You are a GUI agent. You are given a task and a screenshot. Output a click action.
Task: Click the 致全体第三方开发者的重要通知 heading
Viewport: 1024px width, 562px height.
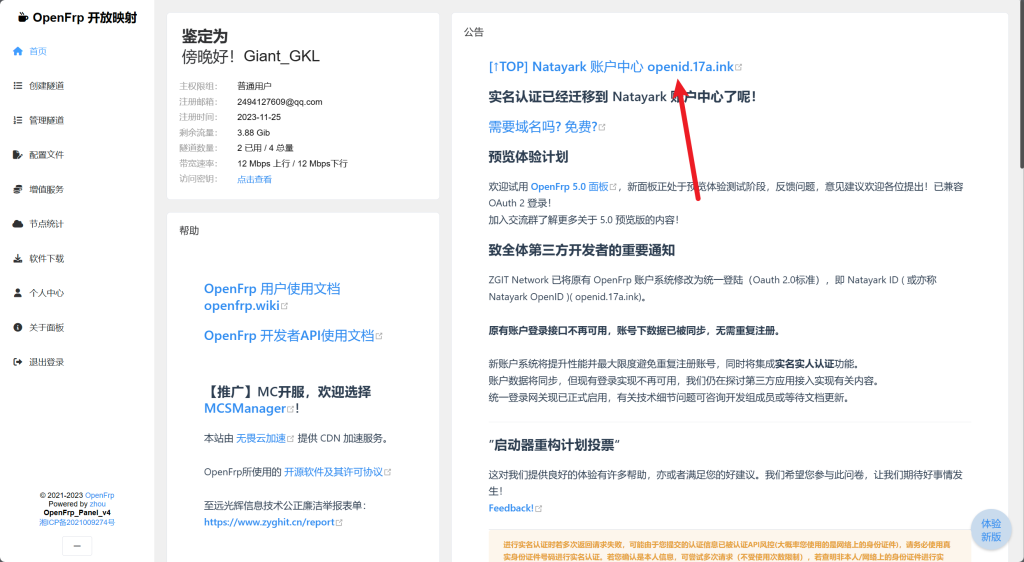pyautogui.click(x=582, y=251)
